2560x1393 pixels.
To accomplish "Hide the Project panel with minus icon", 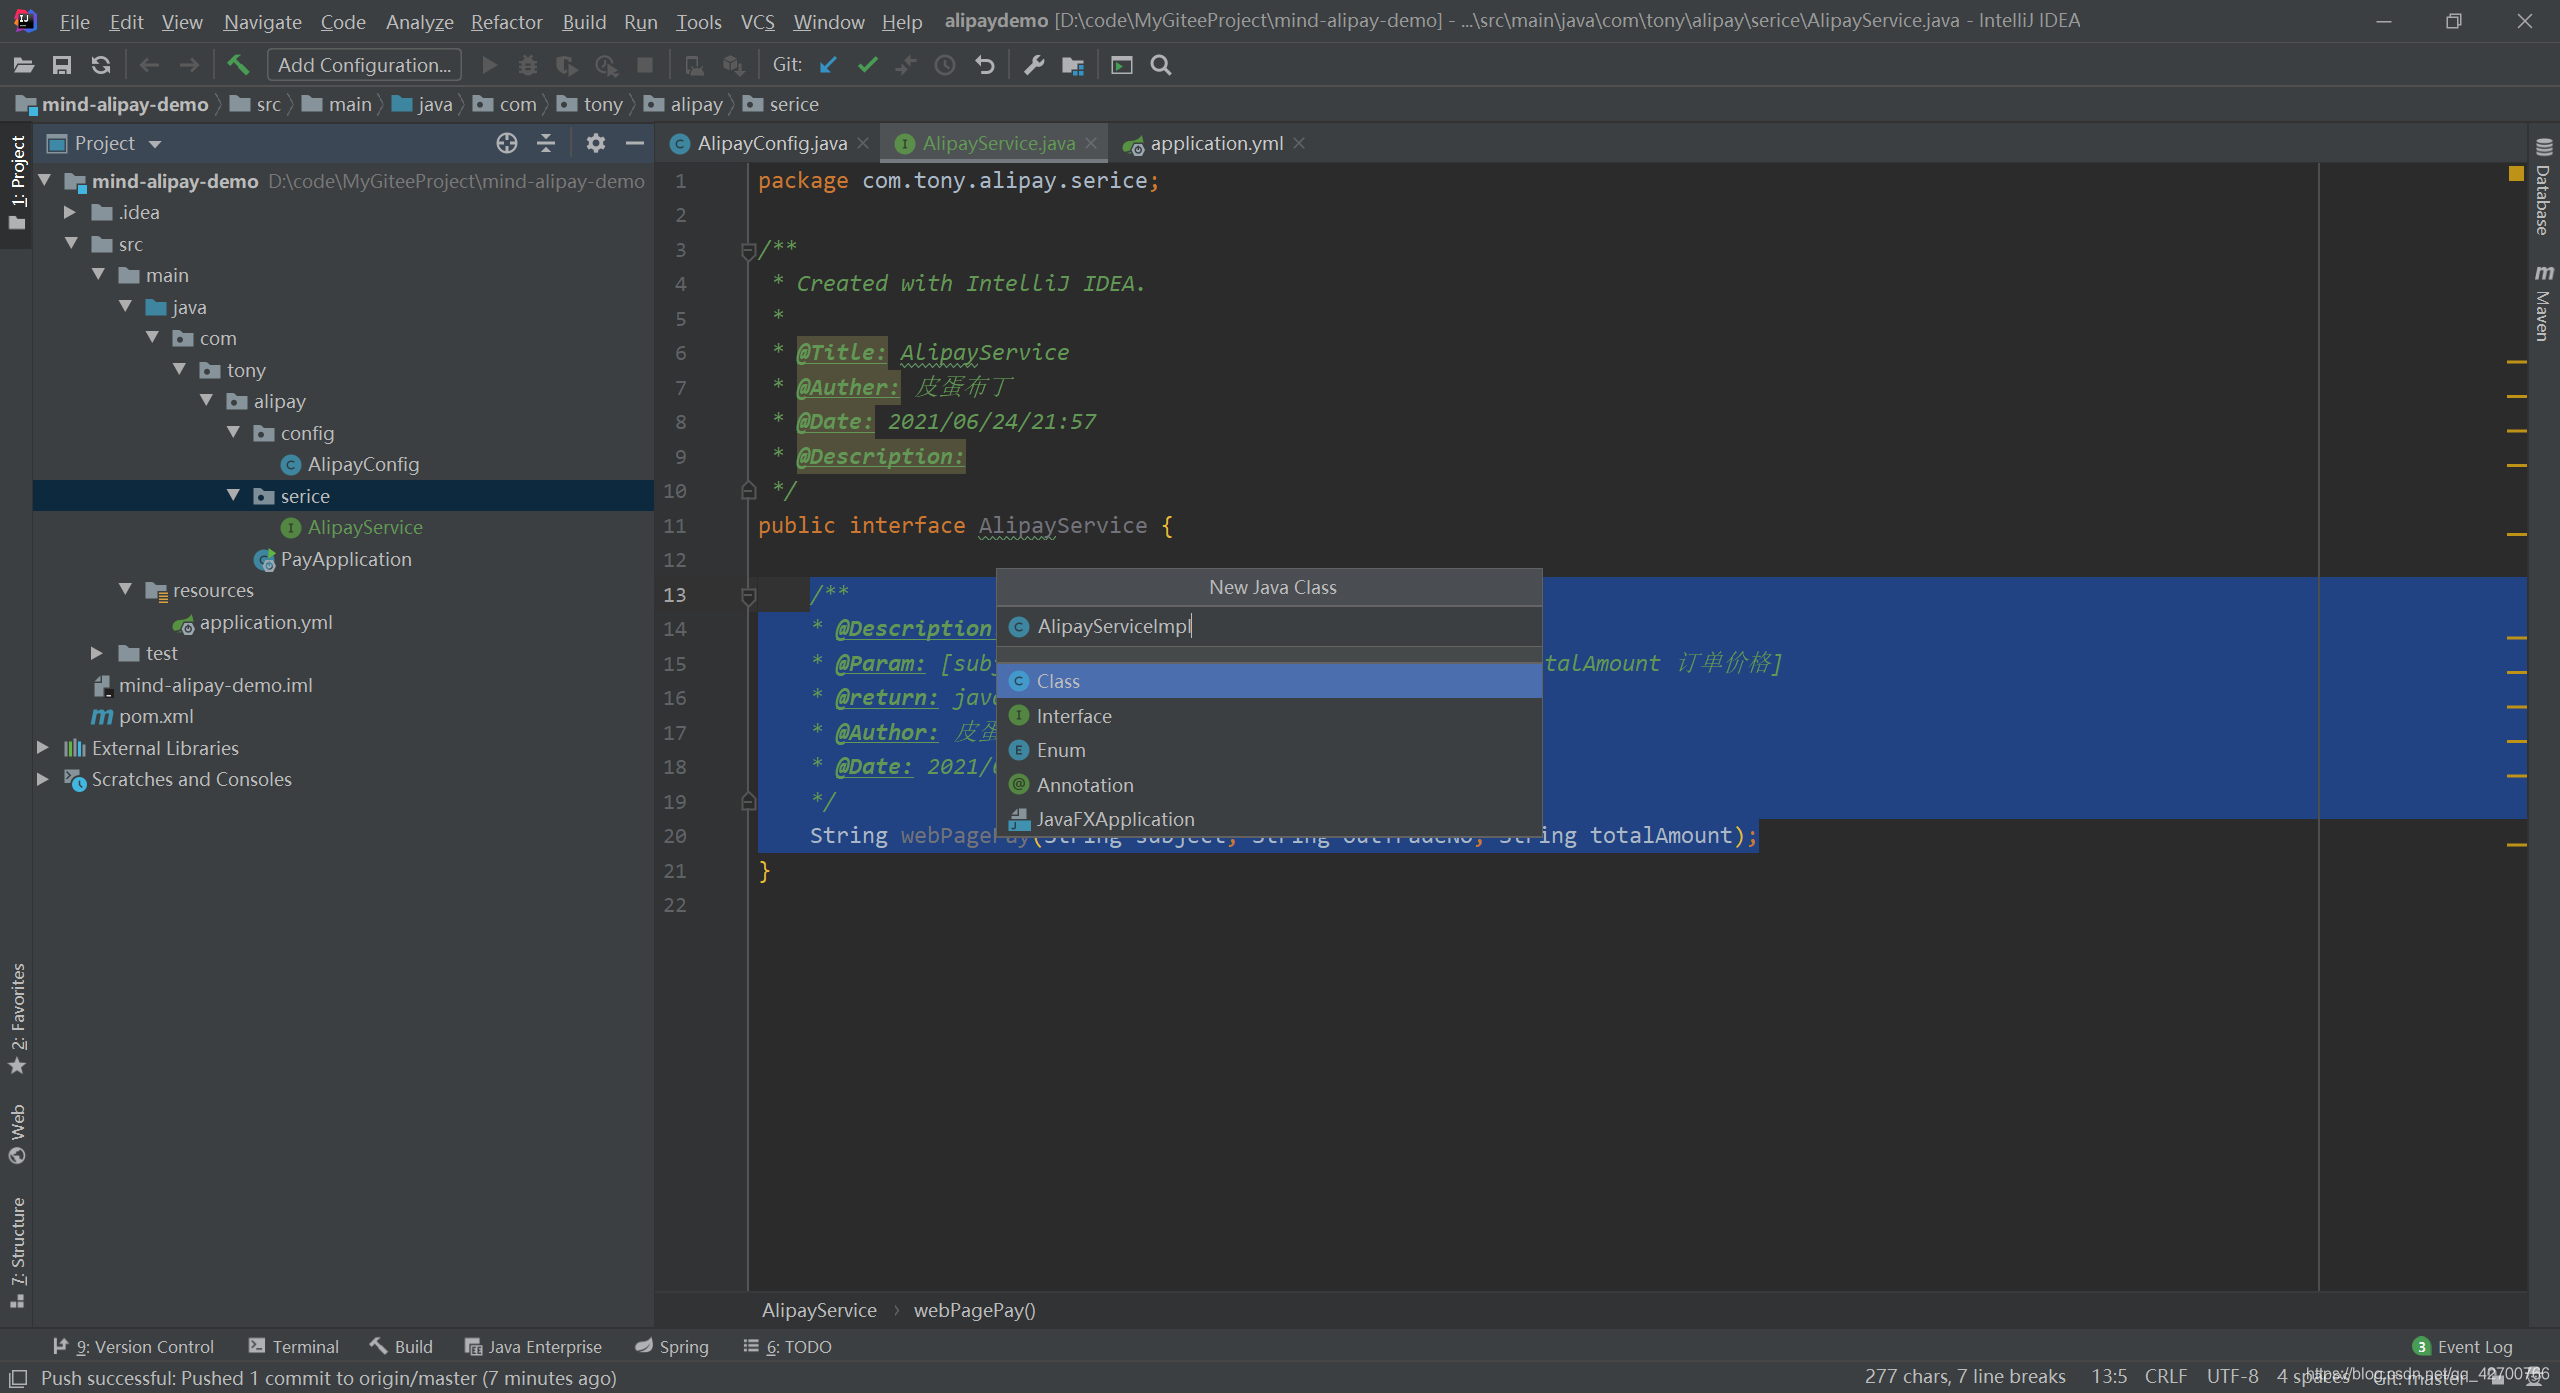I will point(634,143).
